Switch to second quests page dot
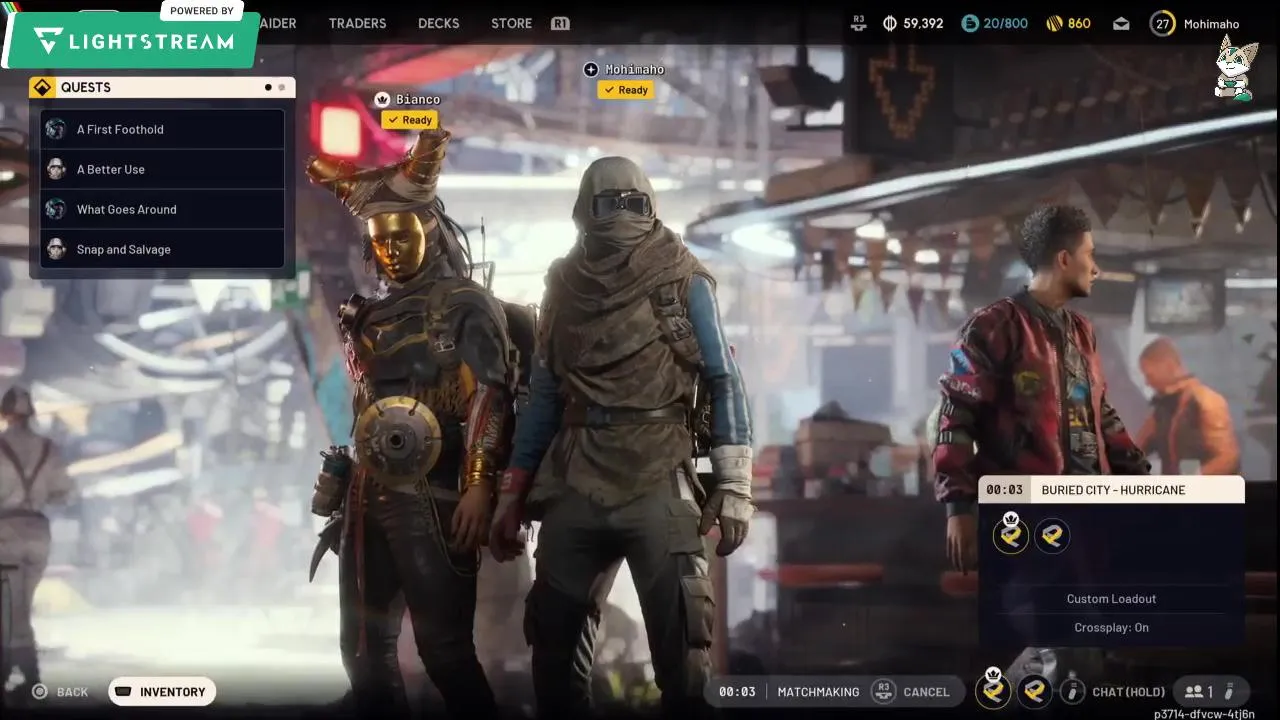The height and width of the screenshot is (720, 1280). [x=281, y=87]
